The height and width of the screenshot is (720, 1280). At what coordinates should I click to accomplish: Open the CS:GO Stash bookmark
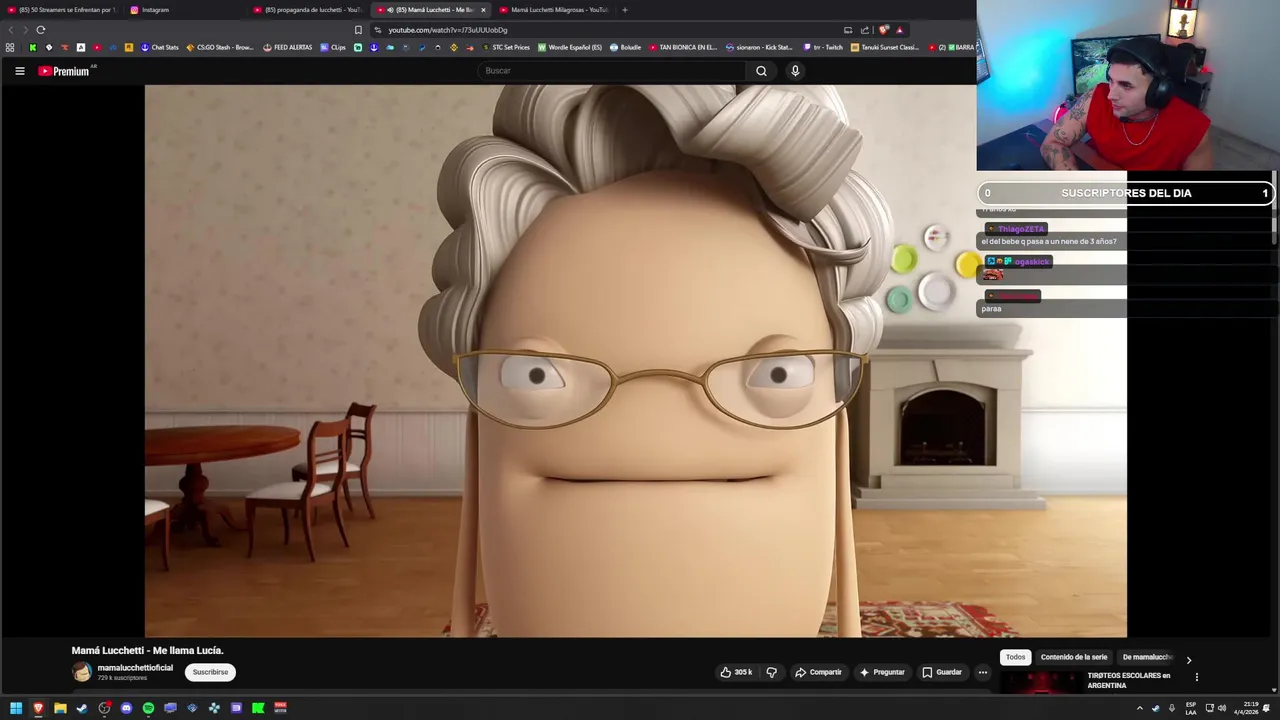220,47
